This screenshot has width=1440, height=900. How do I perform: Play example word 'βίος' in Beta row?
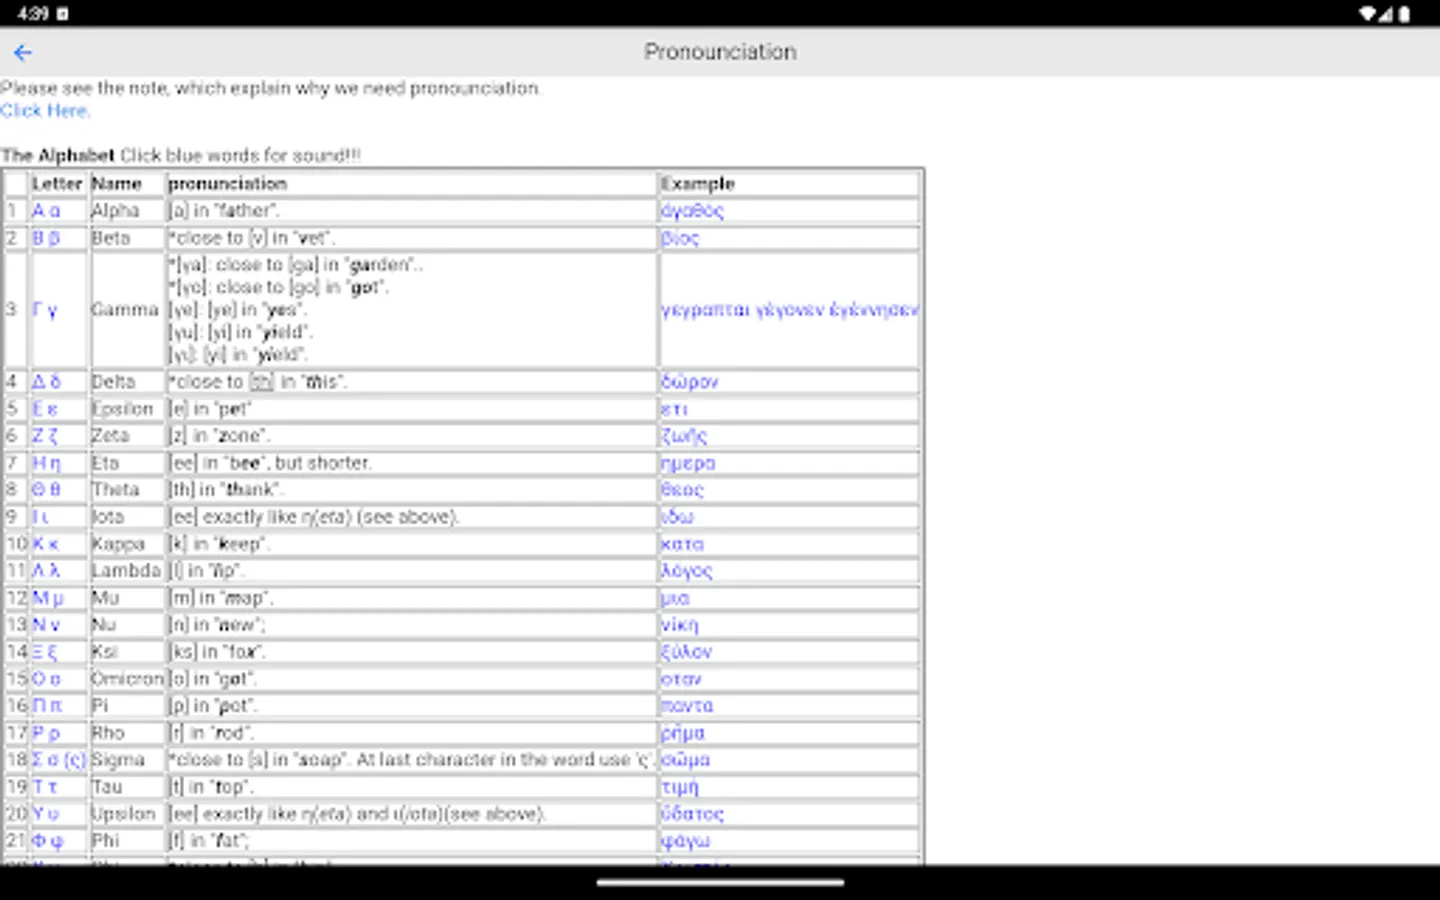click(x=680, y=238)
